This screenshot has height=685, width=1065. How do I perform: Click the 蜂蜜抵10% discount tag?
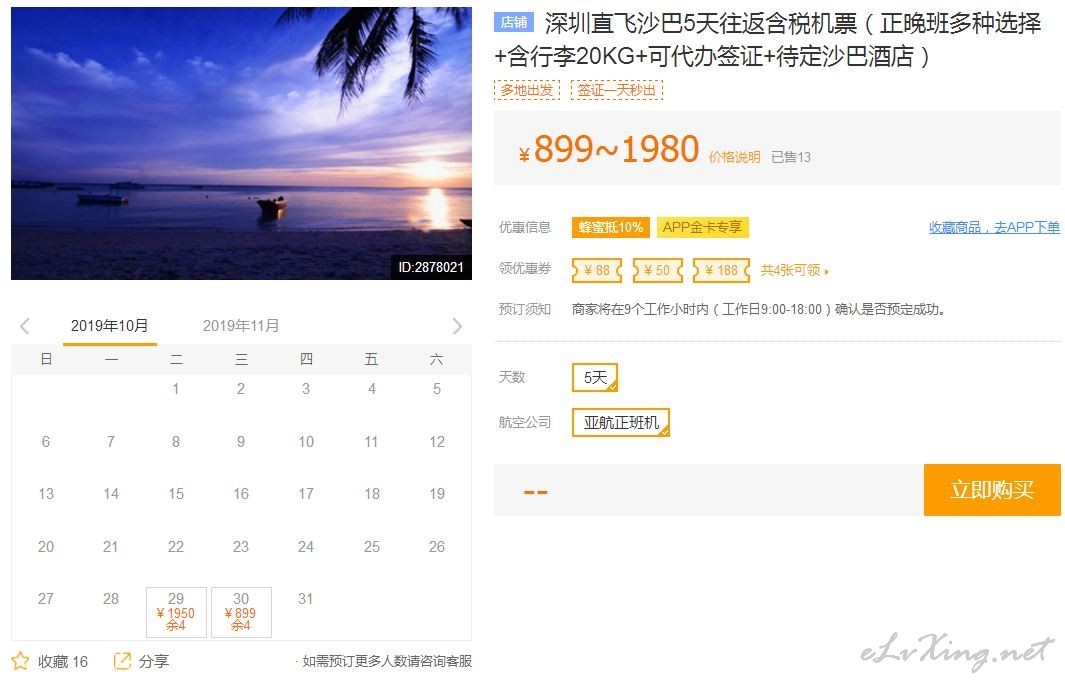611,227
